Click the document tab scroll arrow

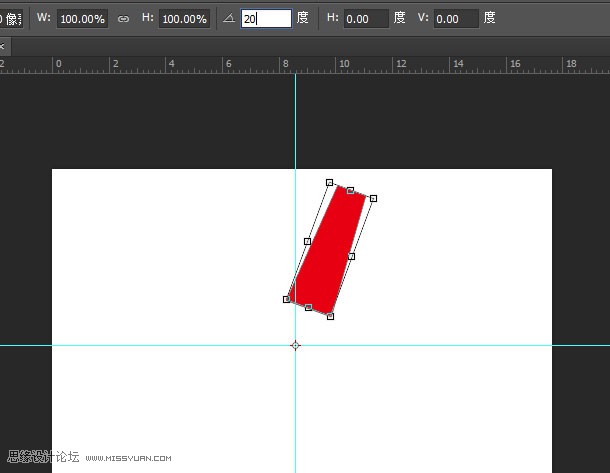point(3,45)
